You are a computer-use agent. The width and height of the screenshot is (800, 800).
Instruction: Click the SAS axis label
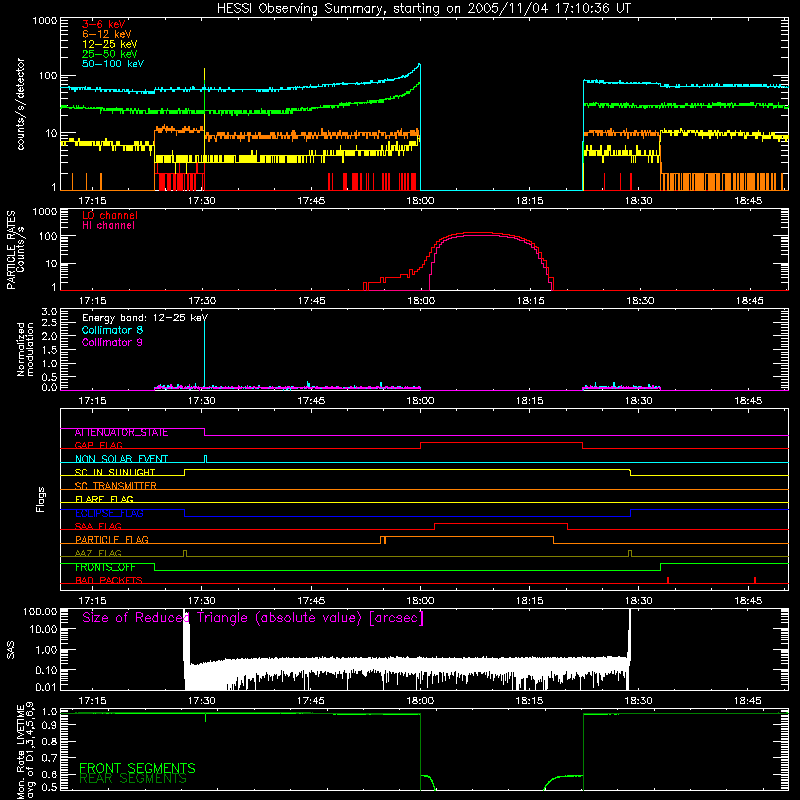11,650
